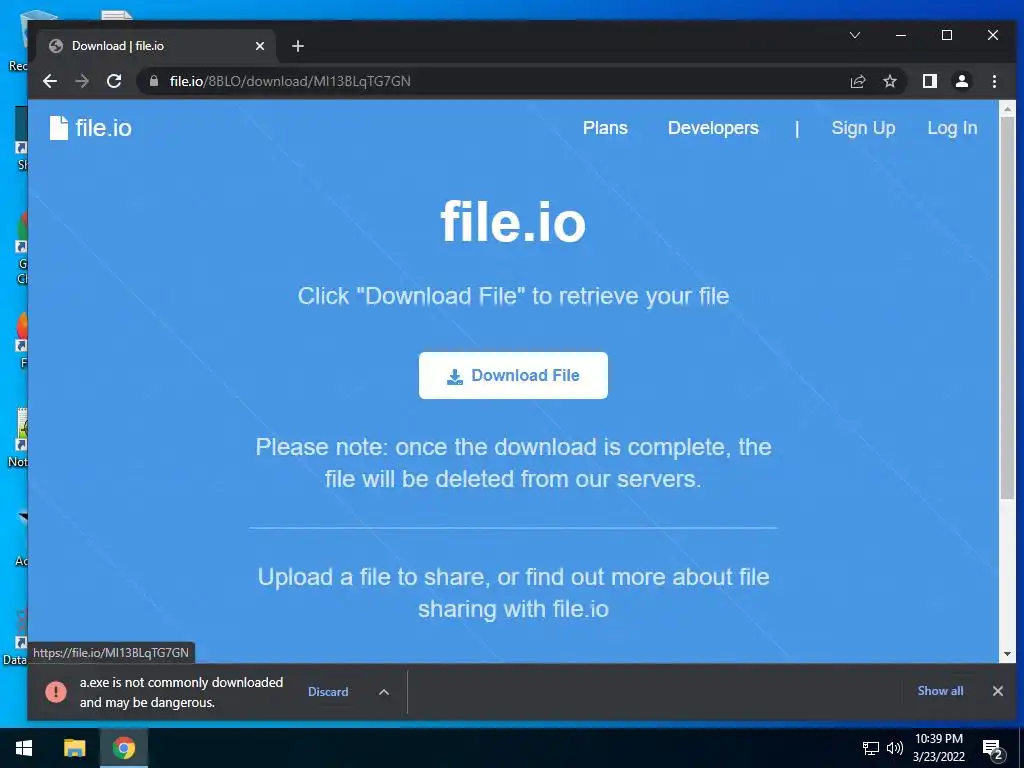Image resolution: width=1024 pixels, height=768 pixels.
Task: Close the downloads bar
Action: point(997,691)
